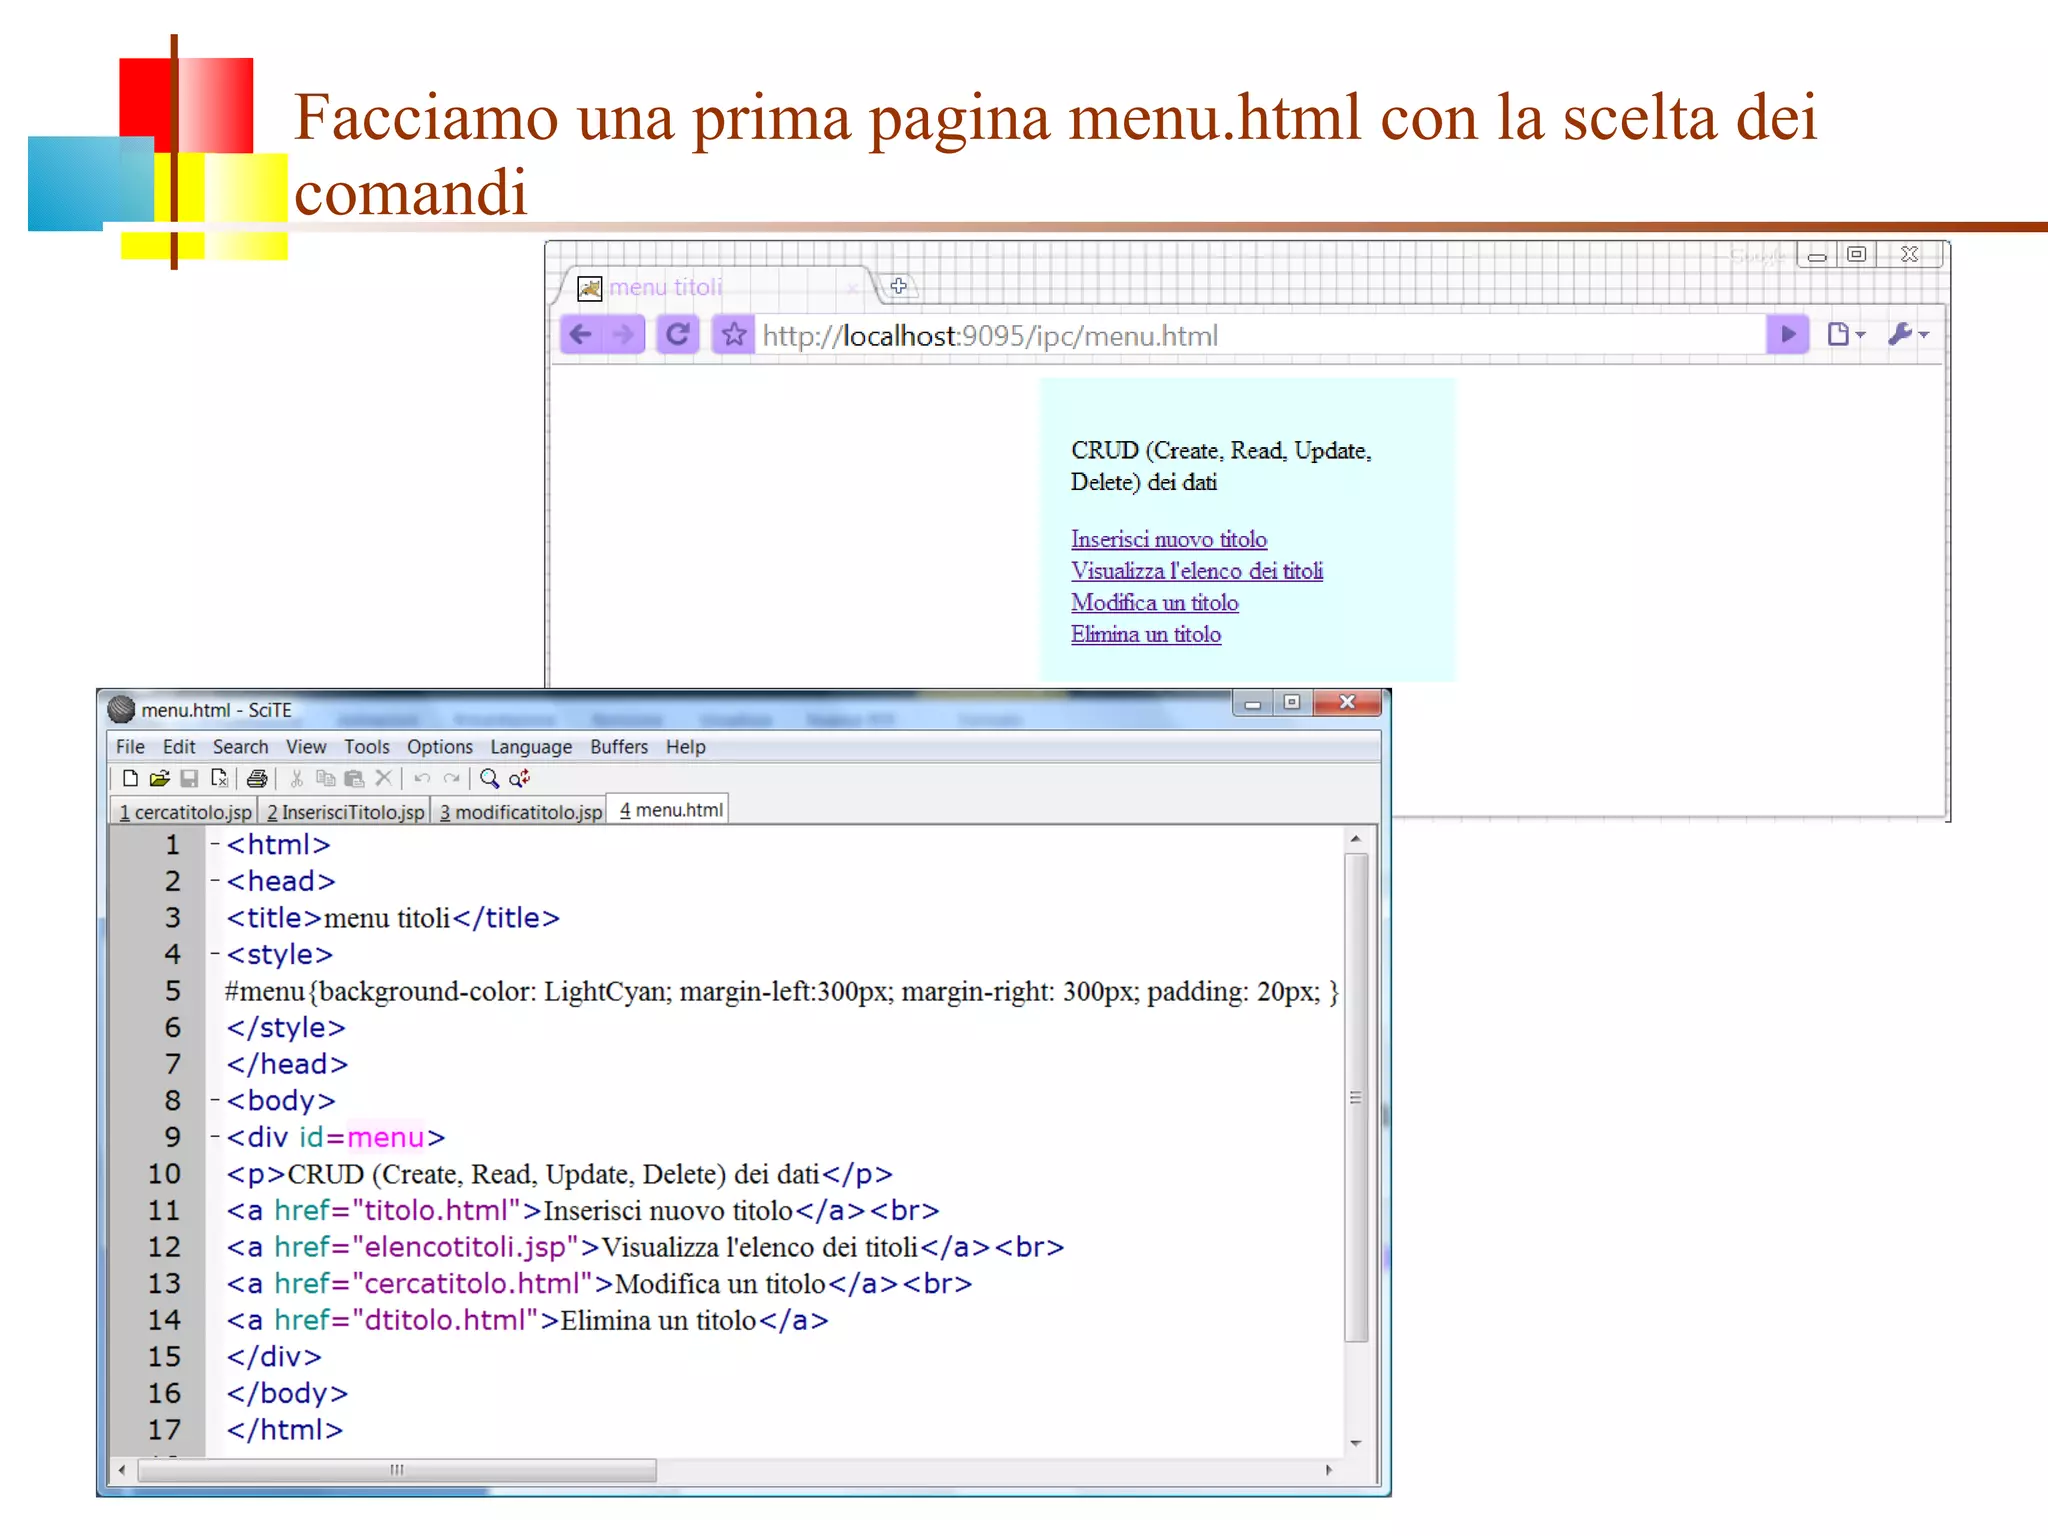Screen dimensions: 2048x1536
Task: Select the menu.html buffer tab
Action: (670, 809)
